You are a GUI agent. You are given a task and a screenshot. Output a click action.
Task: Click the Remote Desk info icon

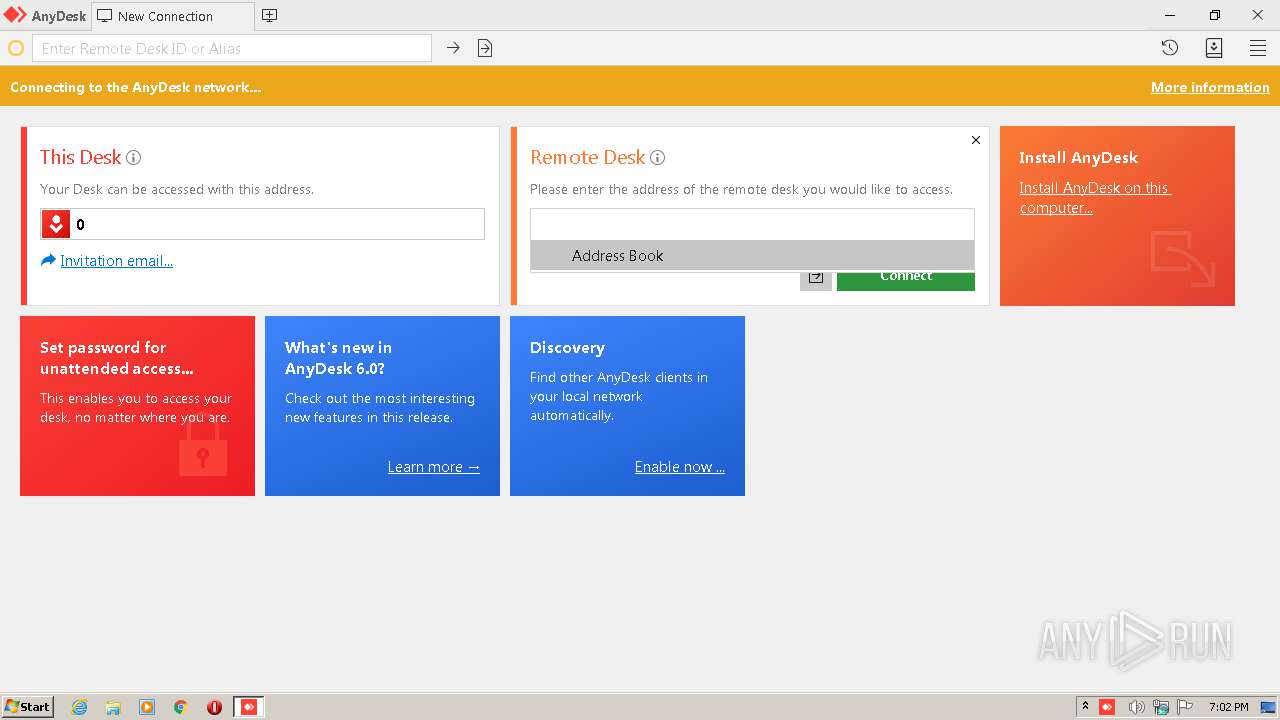[x=657, y=158]
